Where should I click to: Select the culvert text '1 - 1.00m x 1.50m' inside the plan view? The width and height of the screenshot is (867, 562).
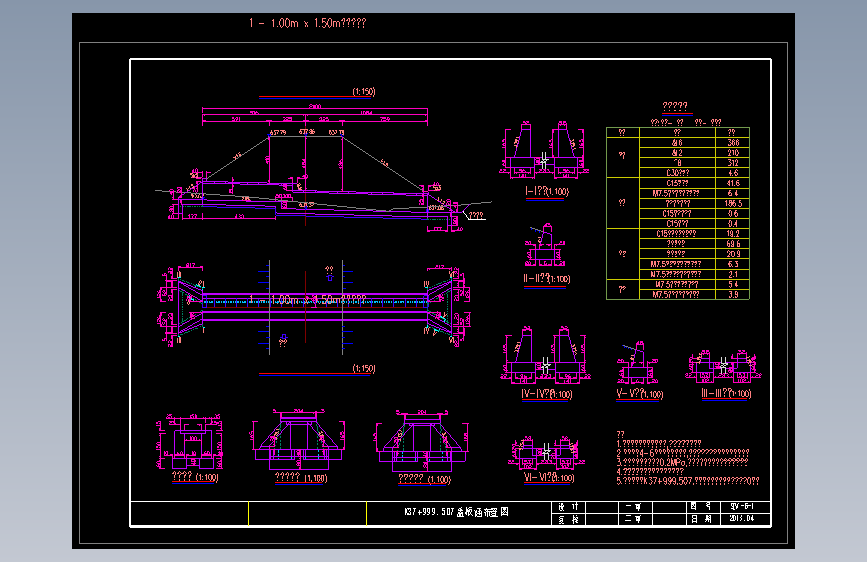(307, 300)
